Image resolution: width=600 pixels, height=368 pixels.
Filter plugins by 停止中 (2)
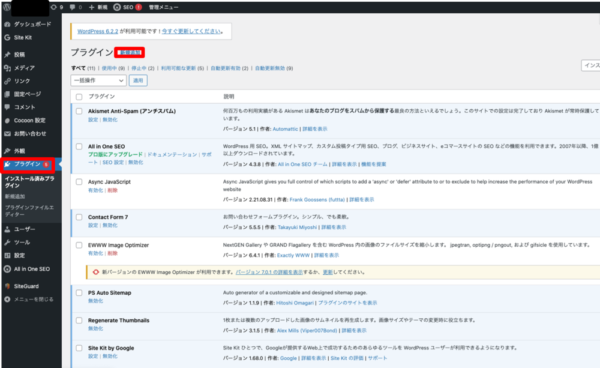pyautogui.click(x=143, y=68)
